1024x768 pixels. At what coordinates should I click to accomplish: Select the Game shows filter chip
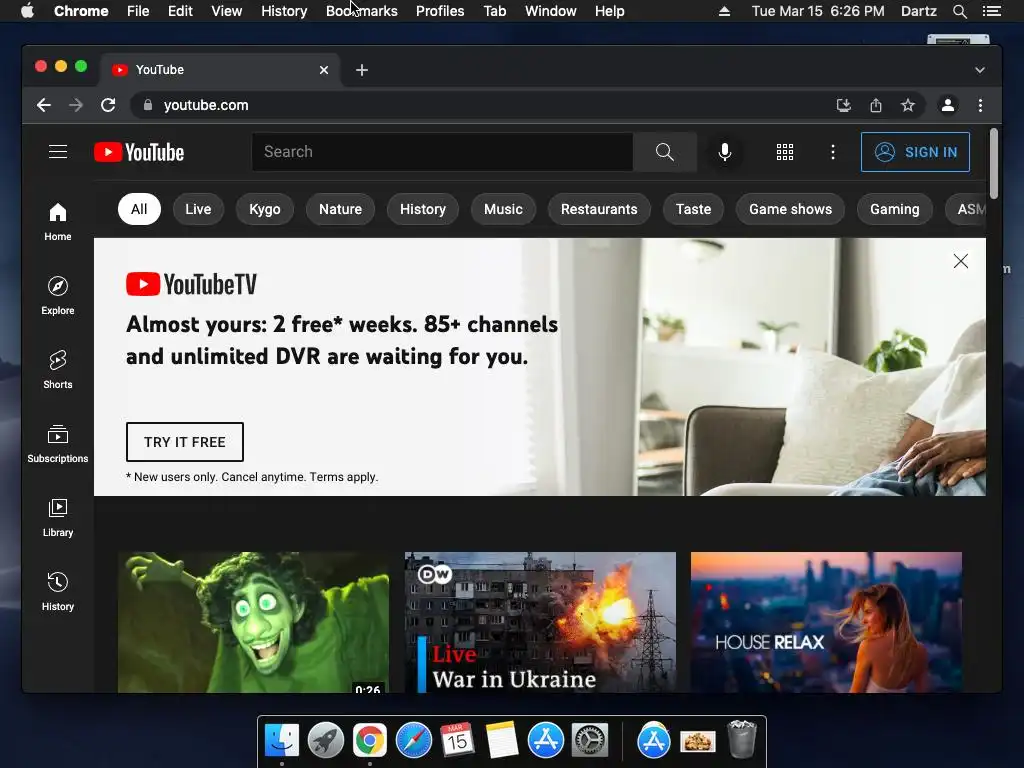[x=790, y=209]
